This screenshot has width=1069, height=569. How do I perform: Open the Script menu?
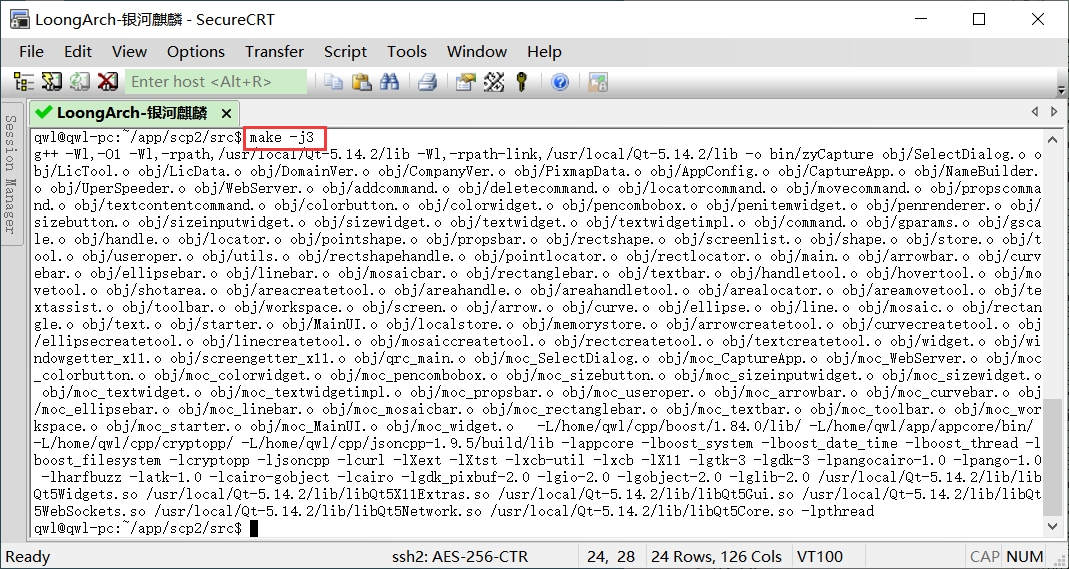click(x=345, y=51)
